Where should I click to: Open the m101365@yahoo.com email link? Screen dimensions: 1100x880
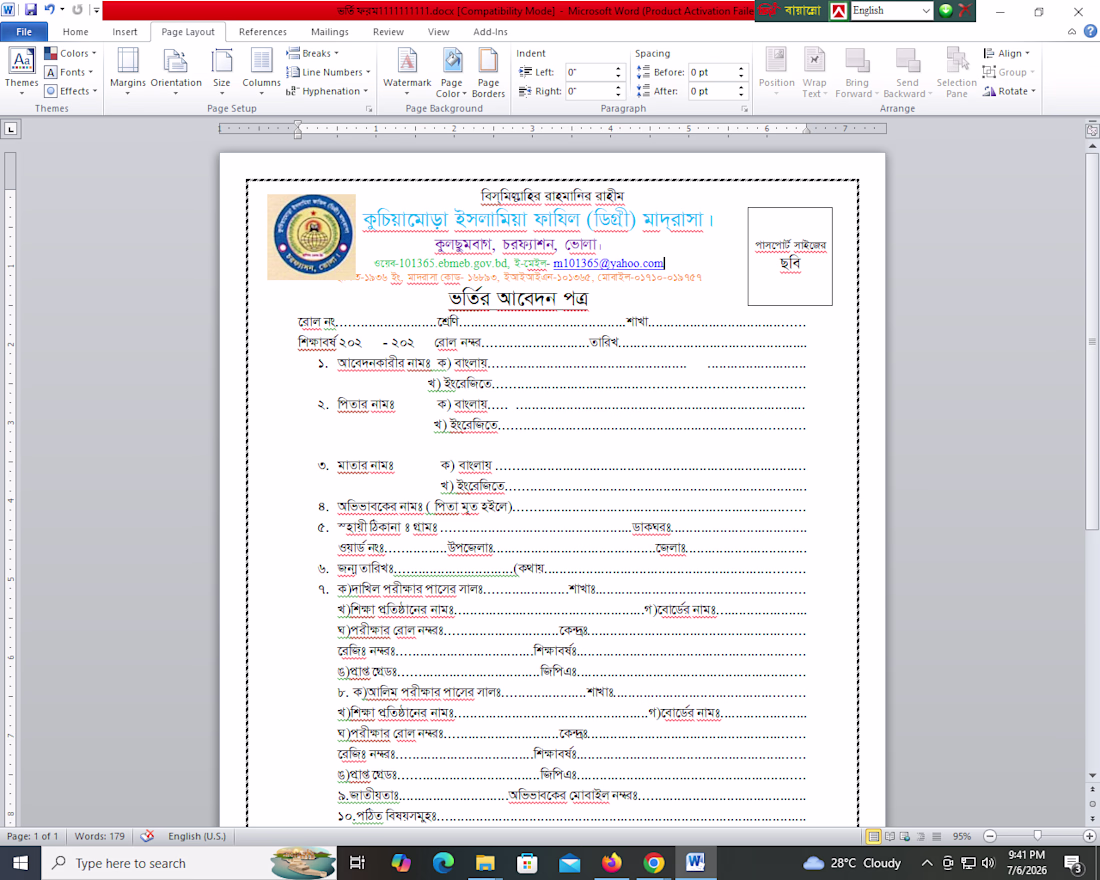pyautogui.click(x=608, y=263)
